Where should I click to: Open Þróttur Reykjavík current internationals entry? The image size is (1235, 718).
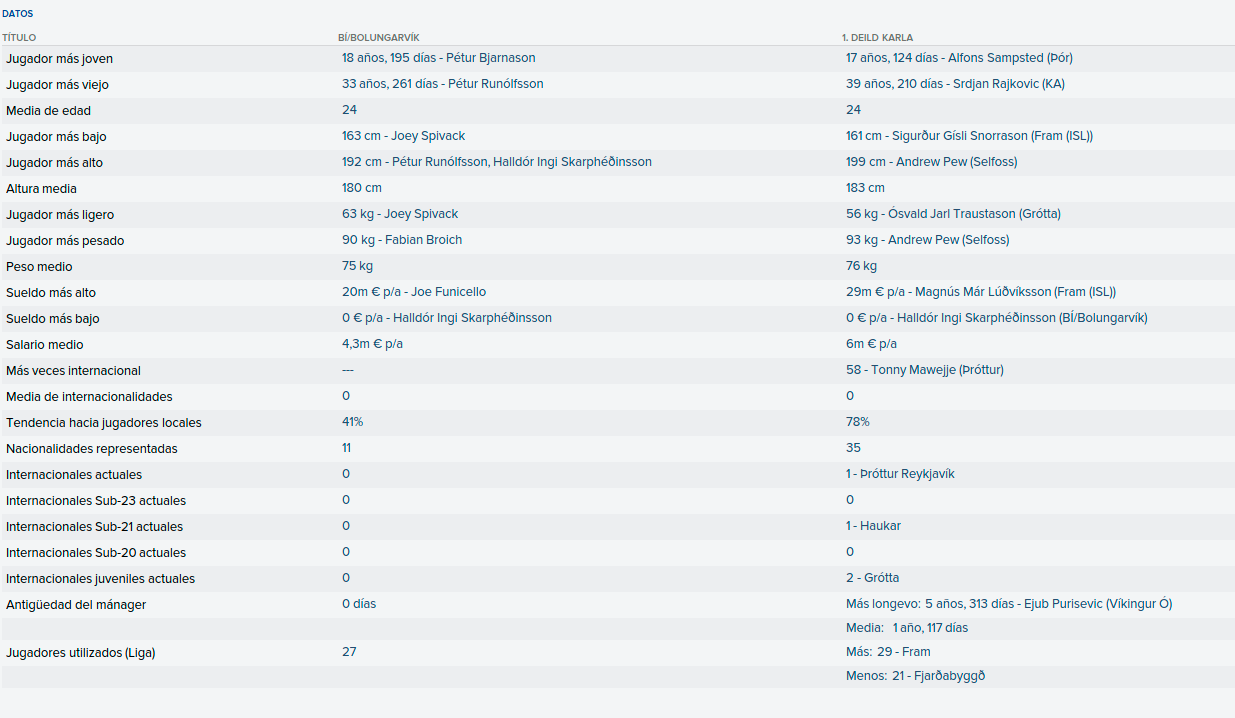(x=900, y=474)
